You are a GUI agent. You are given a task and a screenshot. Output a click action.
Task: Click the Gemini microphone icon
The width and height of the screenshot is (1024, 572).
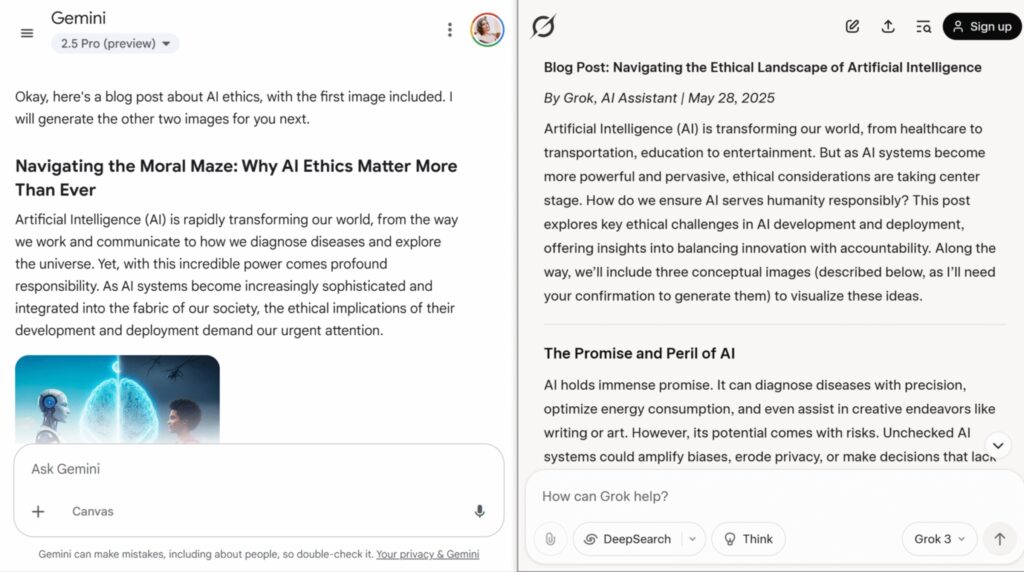479,511
